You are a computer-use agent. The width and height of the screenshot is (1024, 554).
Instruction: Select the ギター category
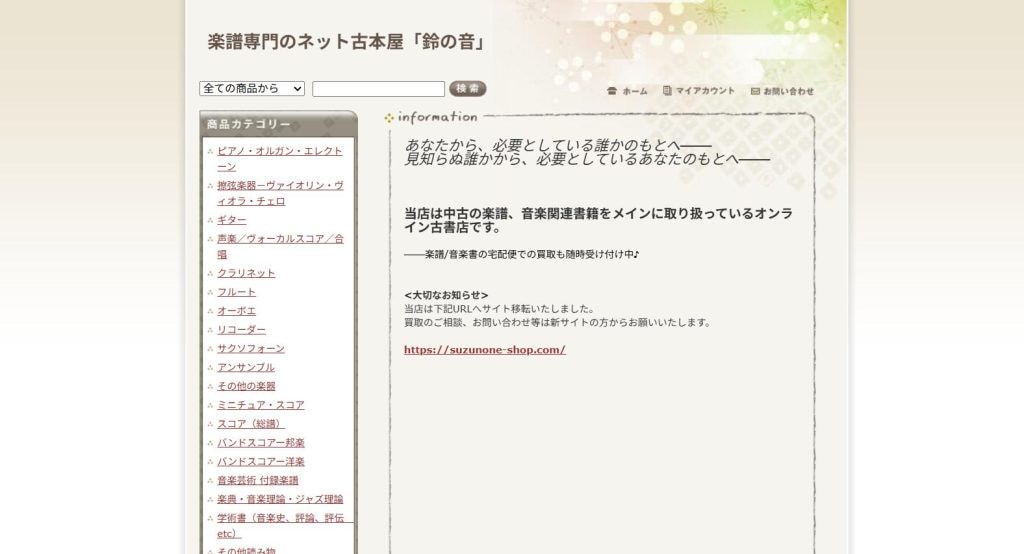[x=232, y=220]
